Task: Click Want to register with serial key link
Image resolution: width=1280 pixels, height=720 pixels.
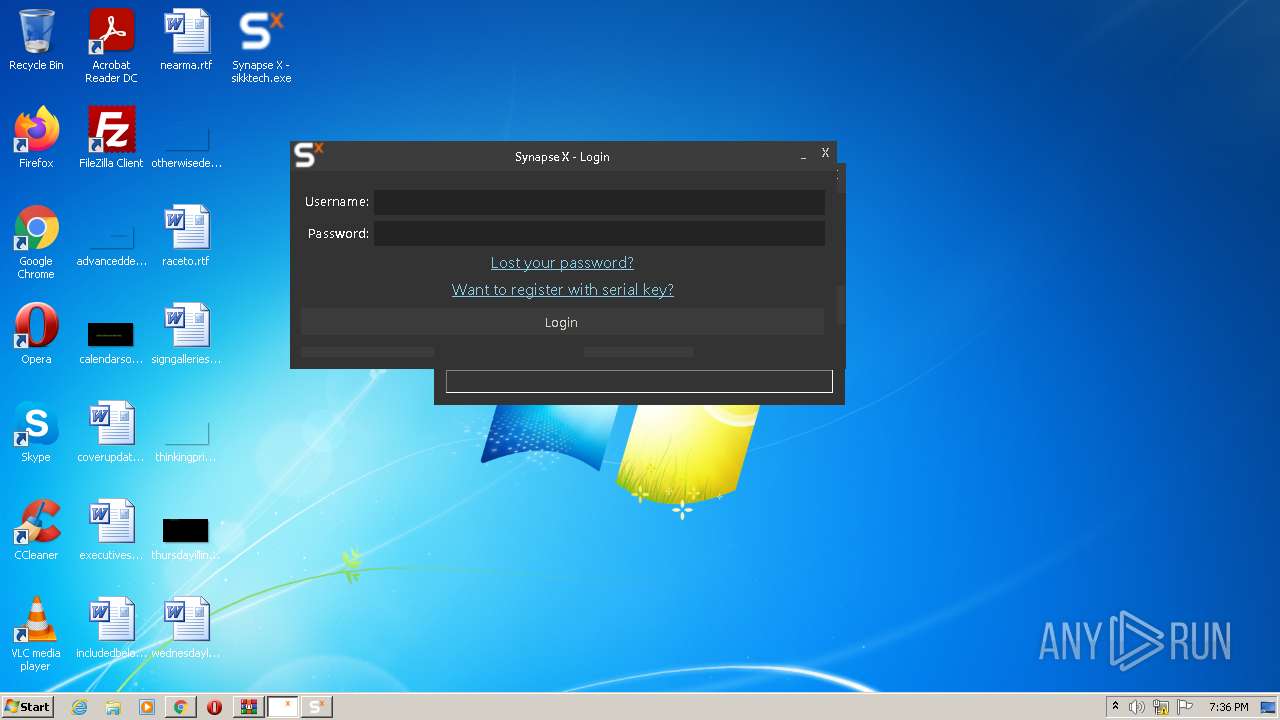Action: (x=562, y=290)
